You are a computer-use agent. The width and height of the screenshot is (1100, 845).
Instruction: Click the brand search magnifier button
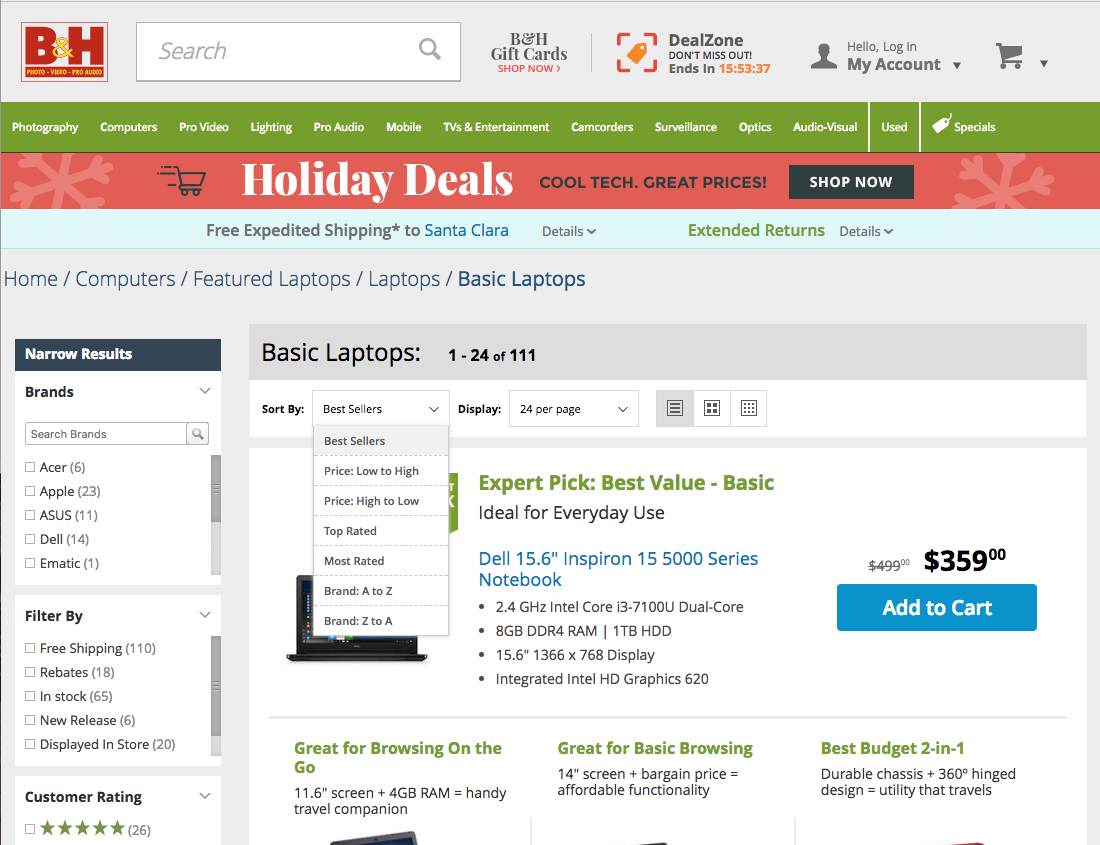tap(198, 434)
